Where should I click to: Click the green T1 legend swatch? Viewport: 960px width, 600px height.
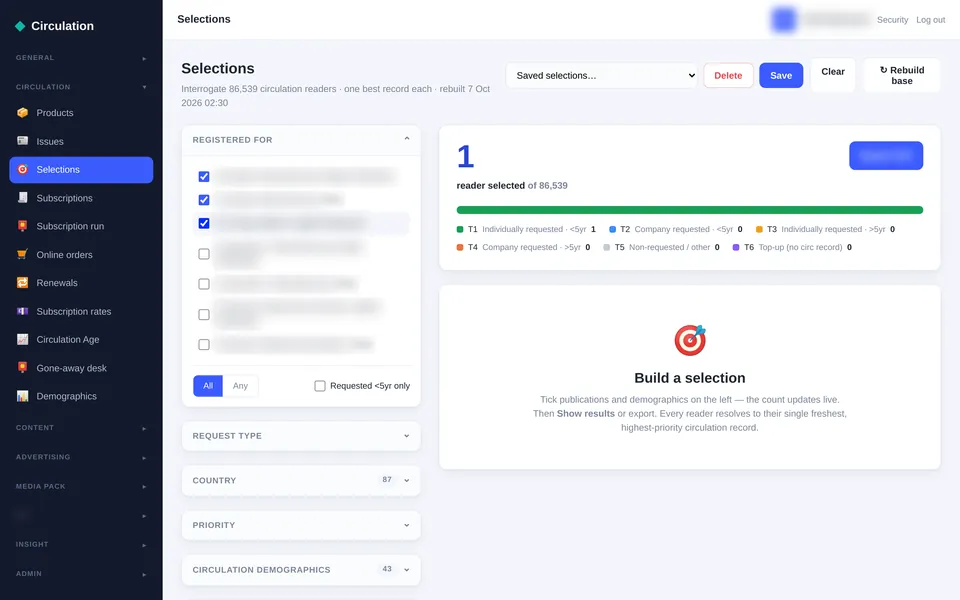click(460, 229)
